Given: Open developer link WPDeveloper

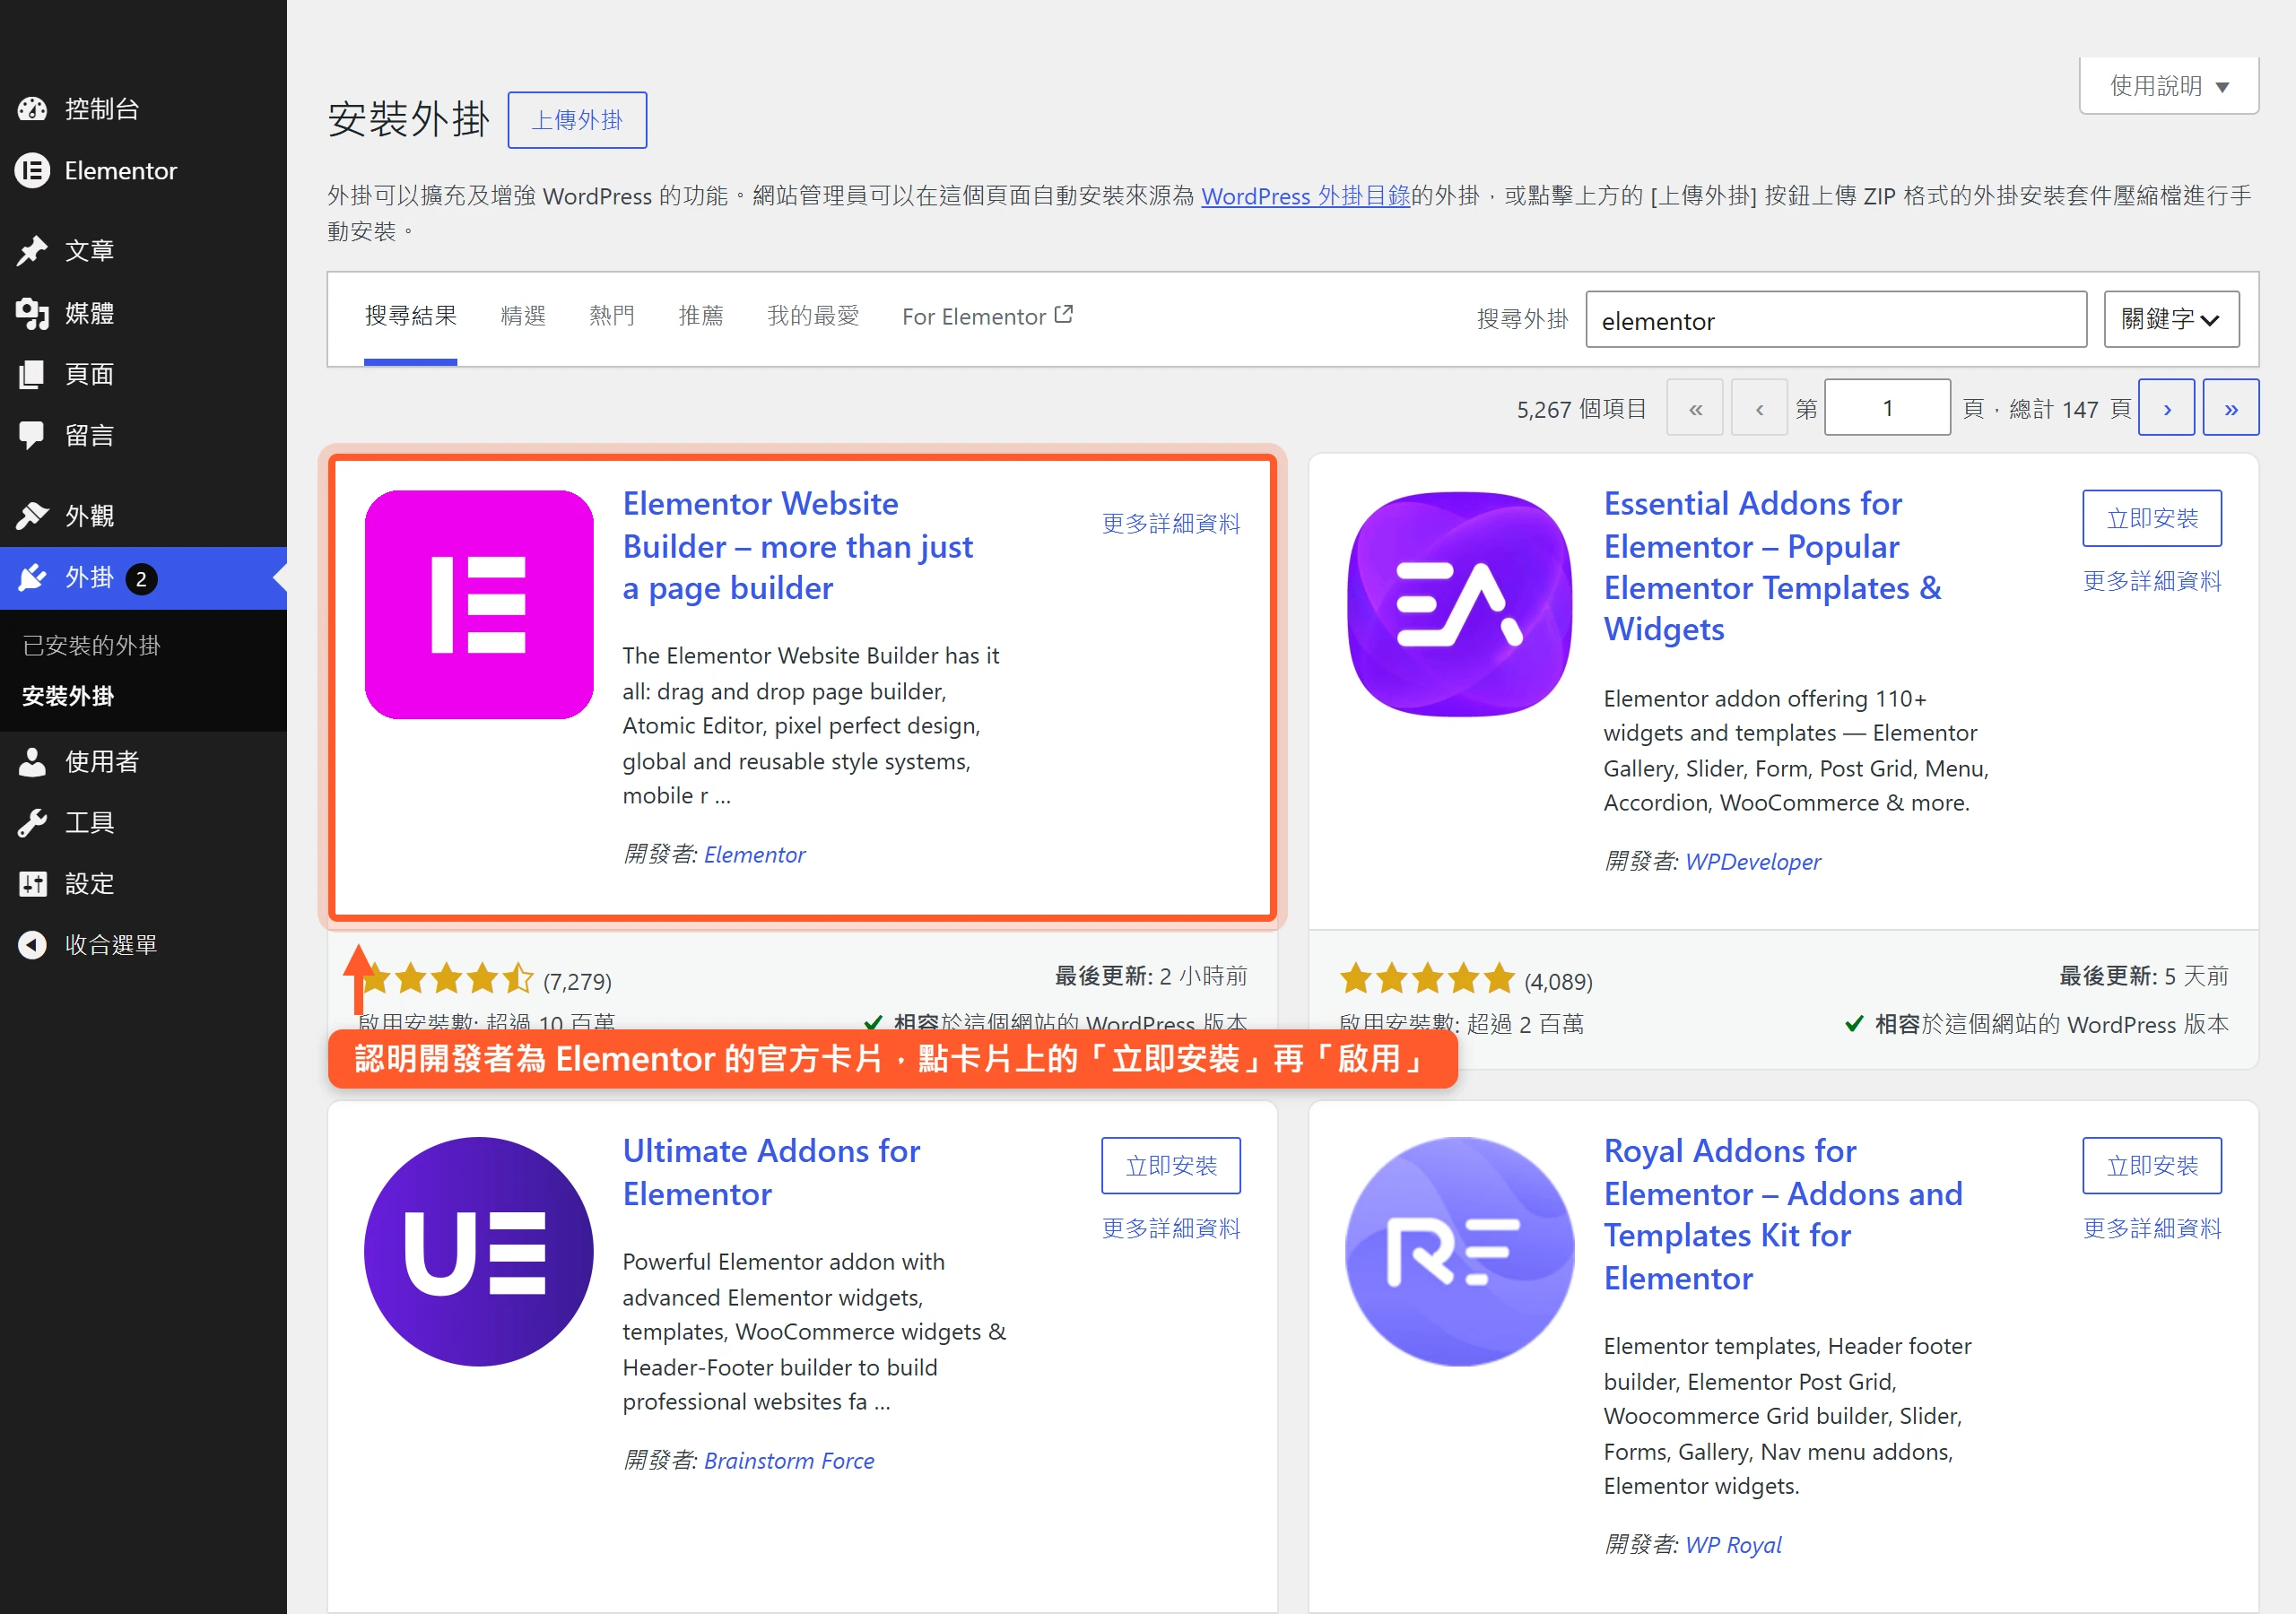Looking at the screenshot, I should tap(1753, 861).
